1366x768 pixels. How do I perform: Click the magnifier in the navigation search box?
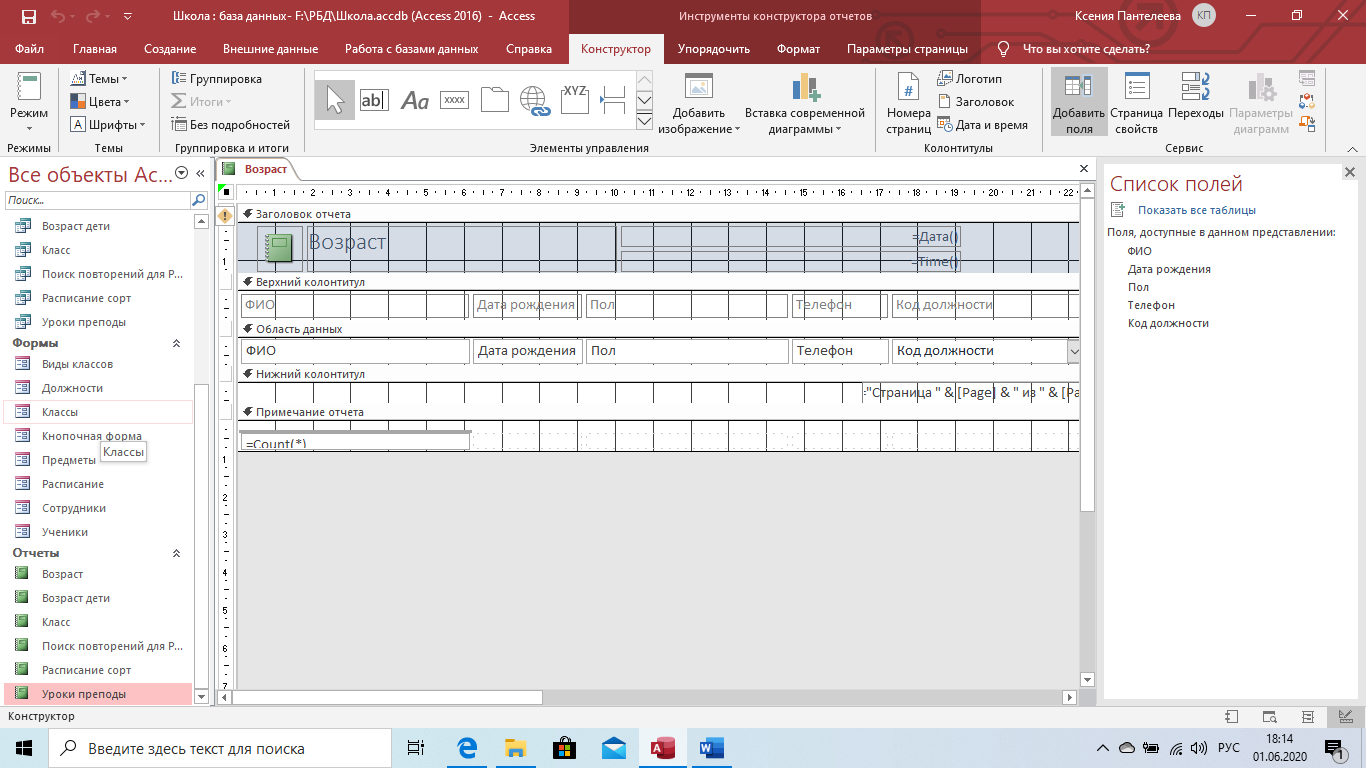[x=198, y=200]
